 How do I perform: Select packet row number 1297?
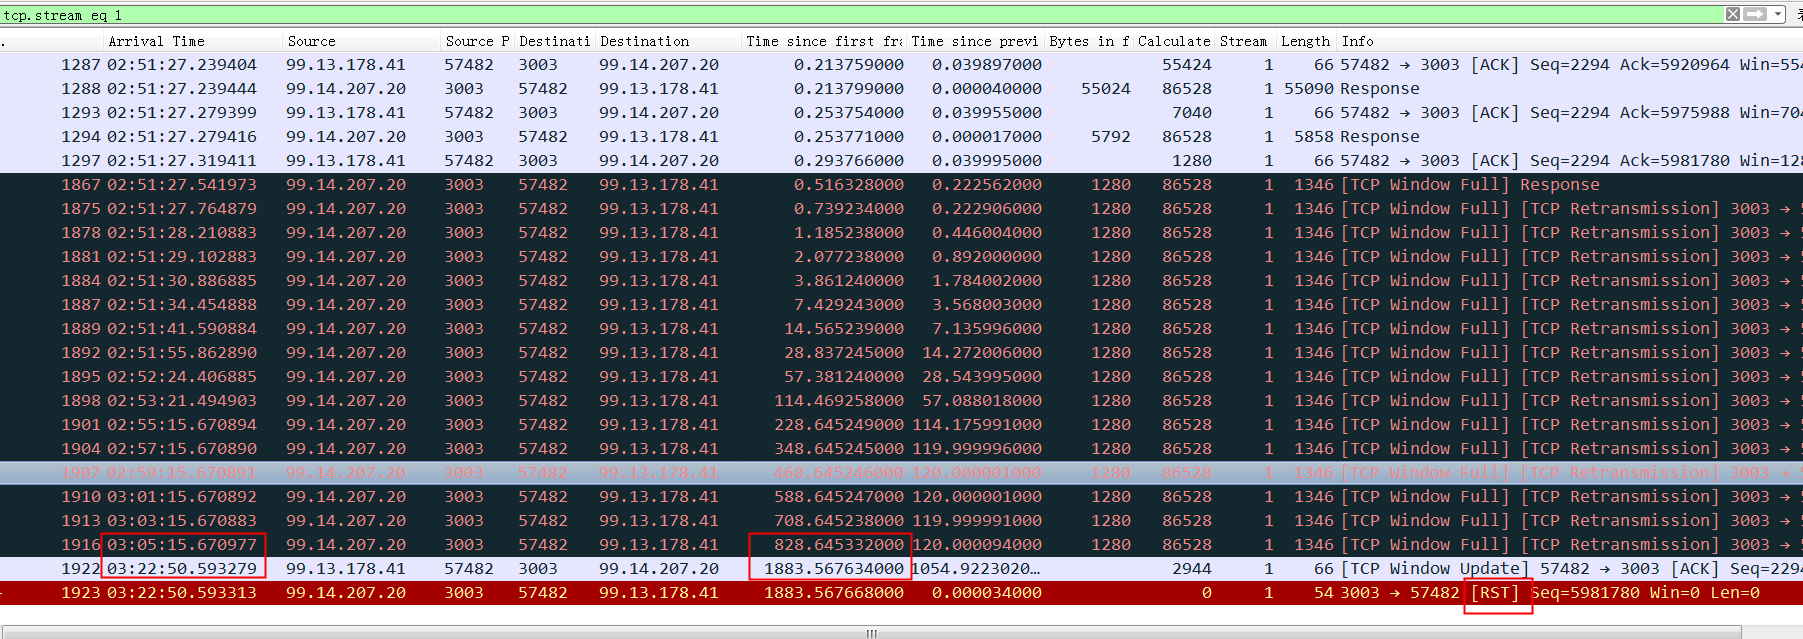point(901,161)
